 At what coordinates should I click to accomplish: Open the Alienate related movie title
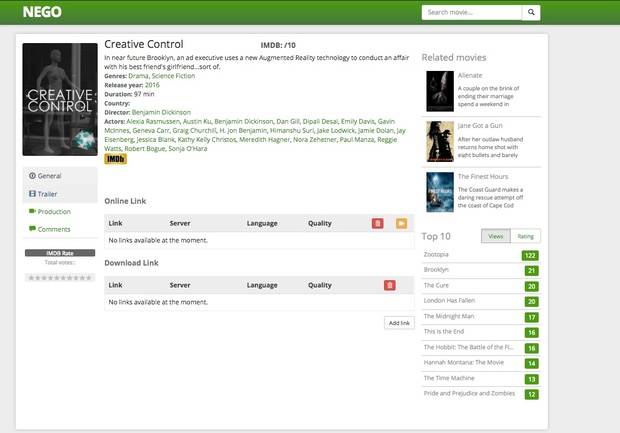[470, 75]
